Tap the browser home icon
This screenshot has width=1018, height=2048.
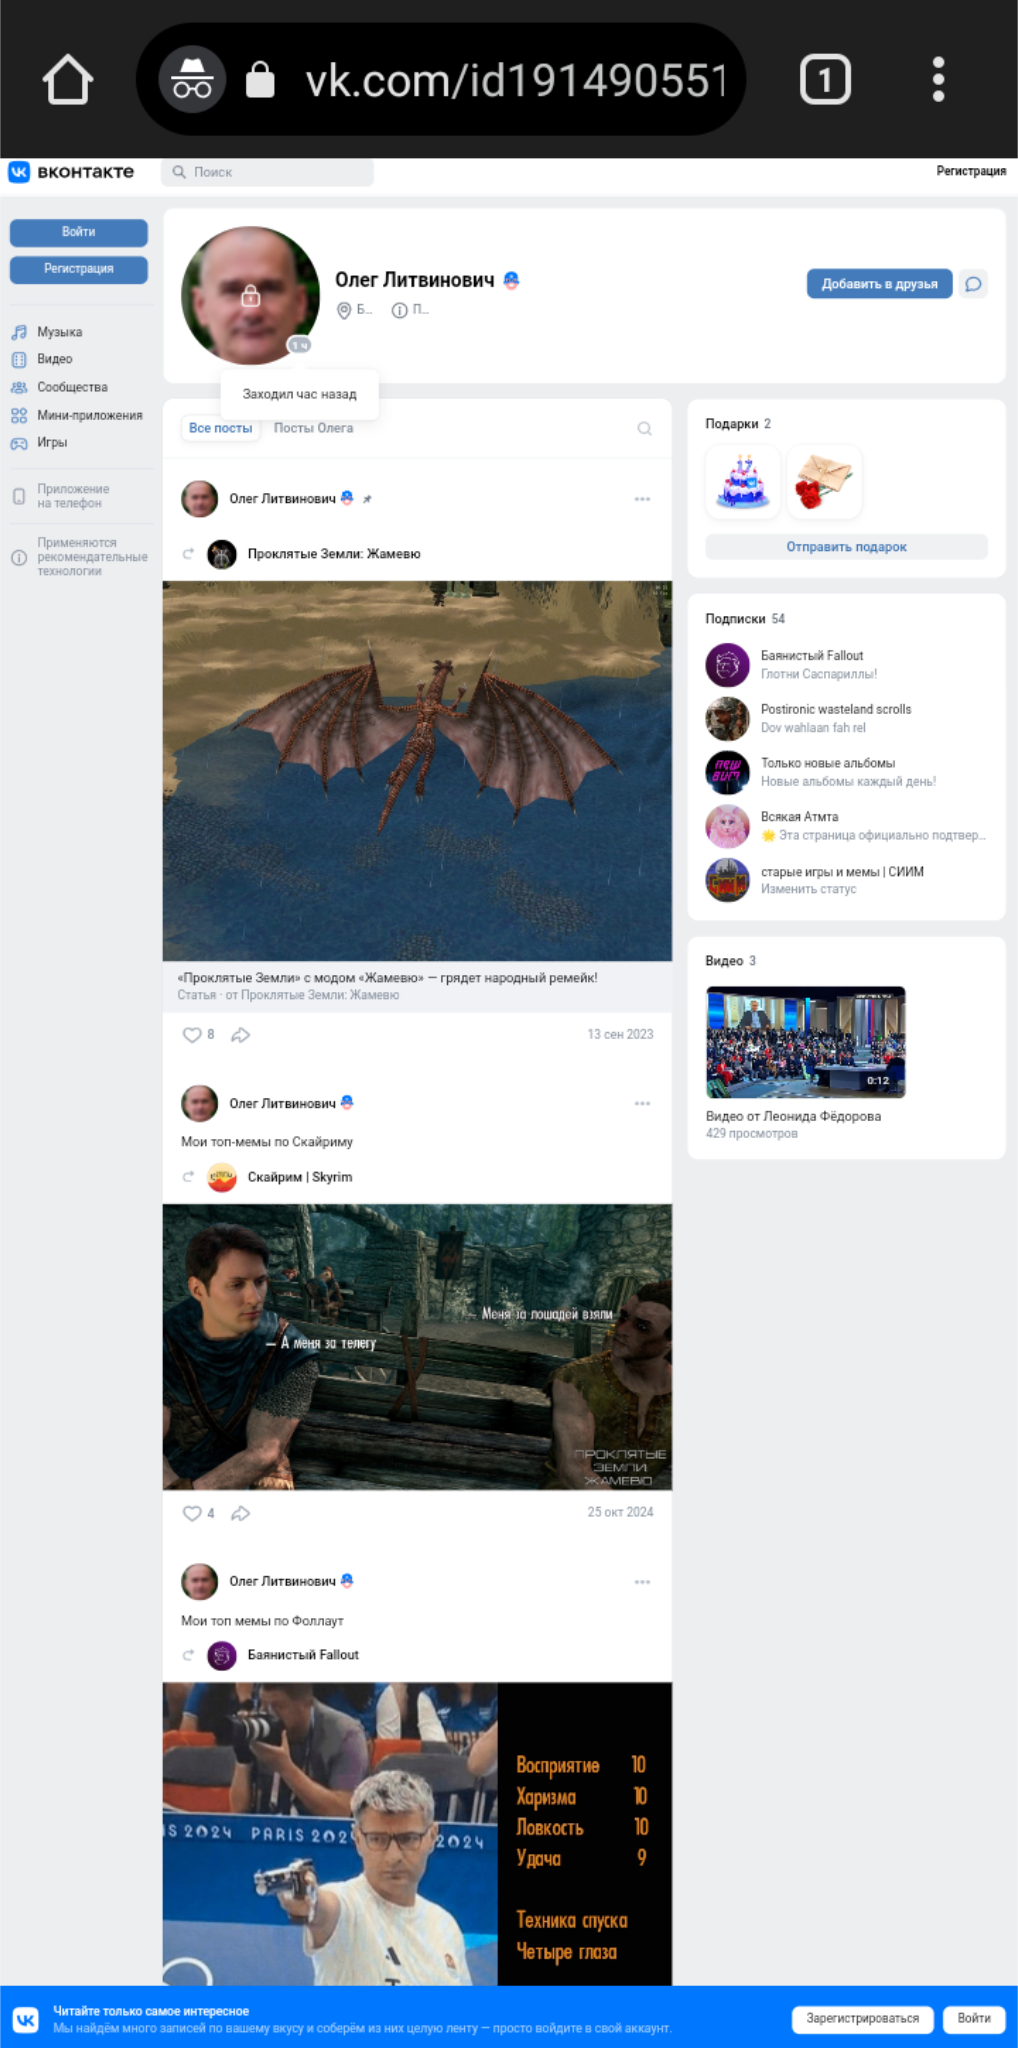pyautogui.click(x=68, y=80)
